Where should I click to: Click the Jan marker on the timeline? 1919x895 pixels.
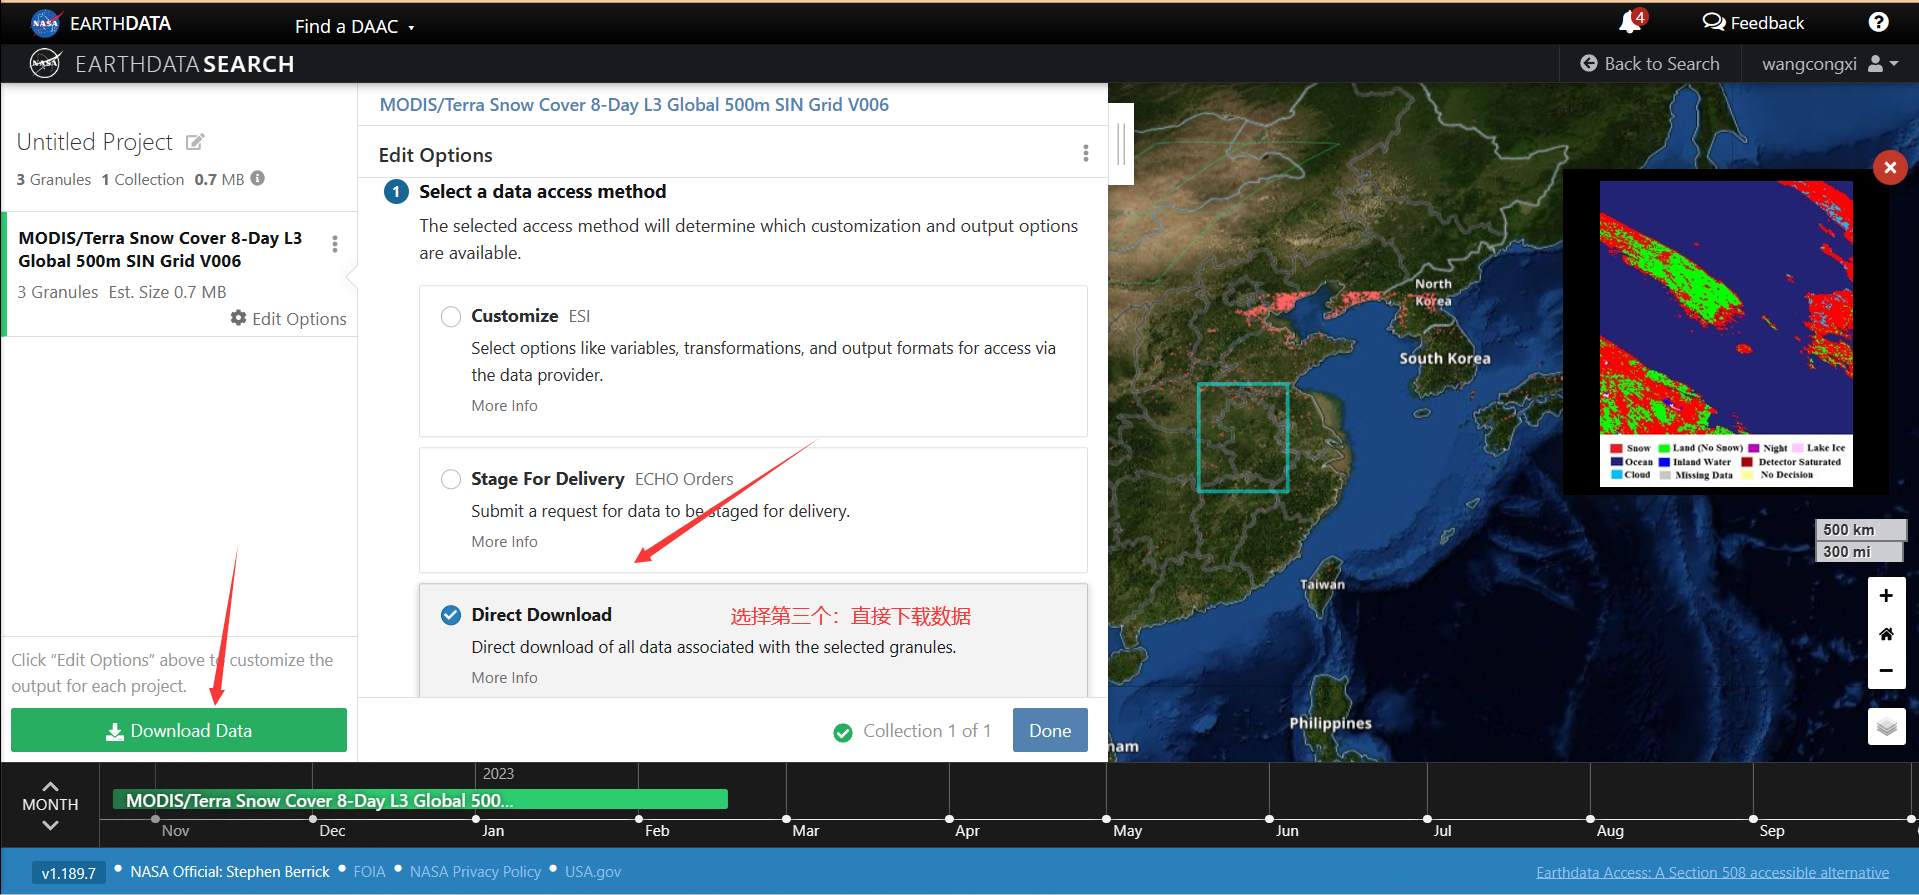(493, 830)
